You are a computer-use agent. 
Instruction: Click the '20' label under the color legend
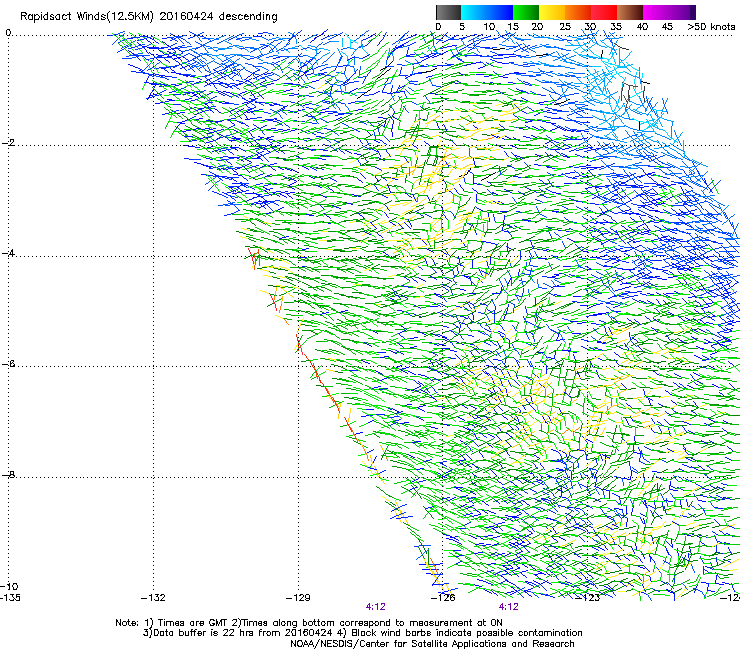[537, 27]
